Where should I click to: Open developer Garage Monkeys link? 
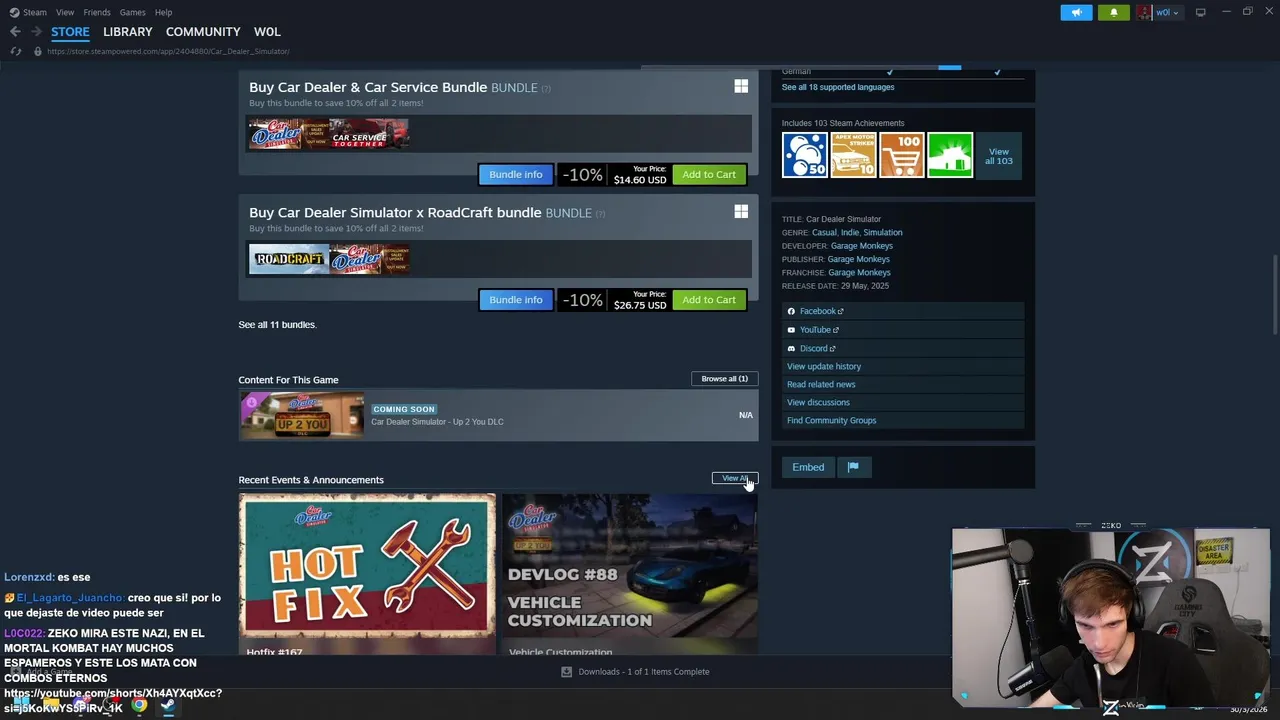[x=861, y=246]
